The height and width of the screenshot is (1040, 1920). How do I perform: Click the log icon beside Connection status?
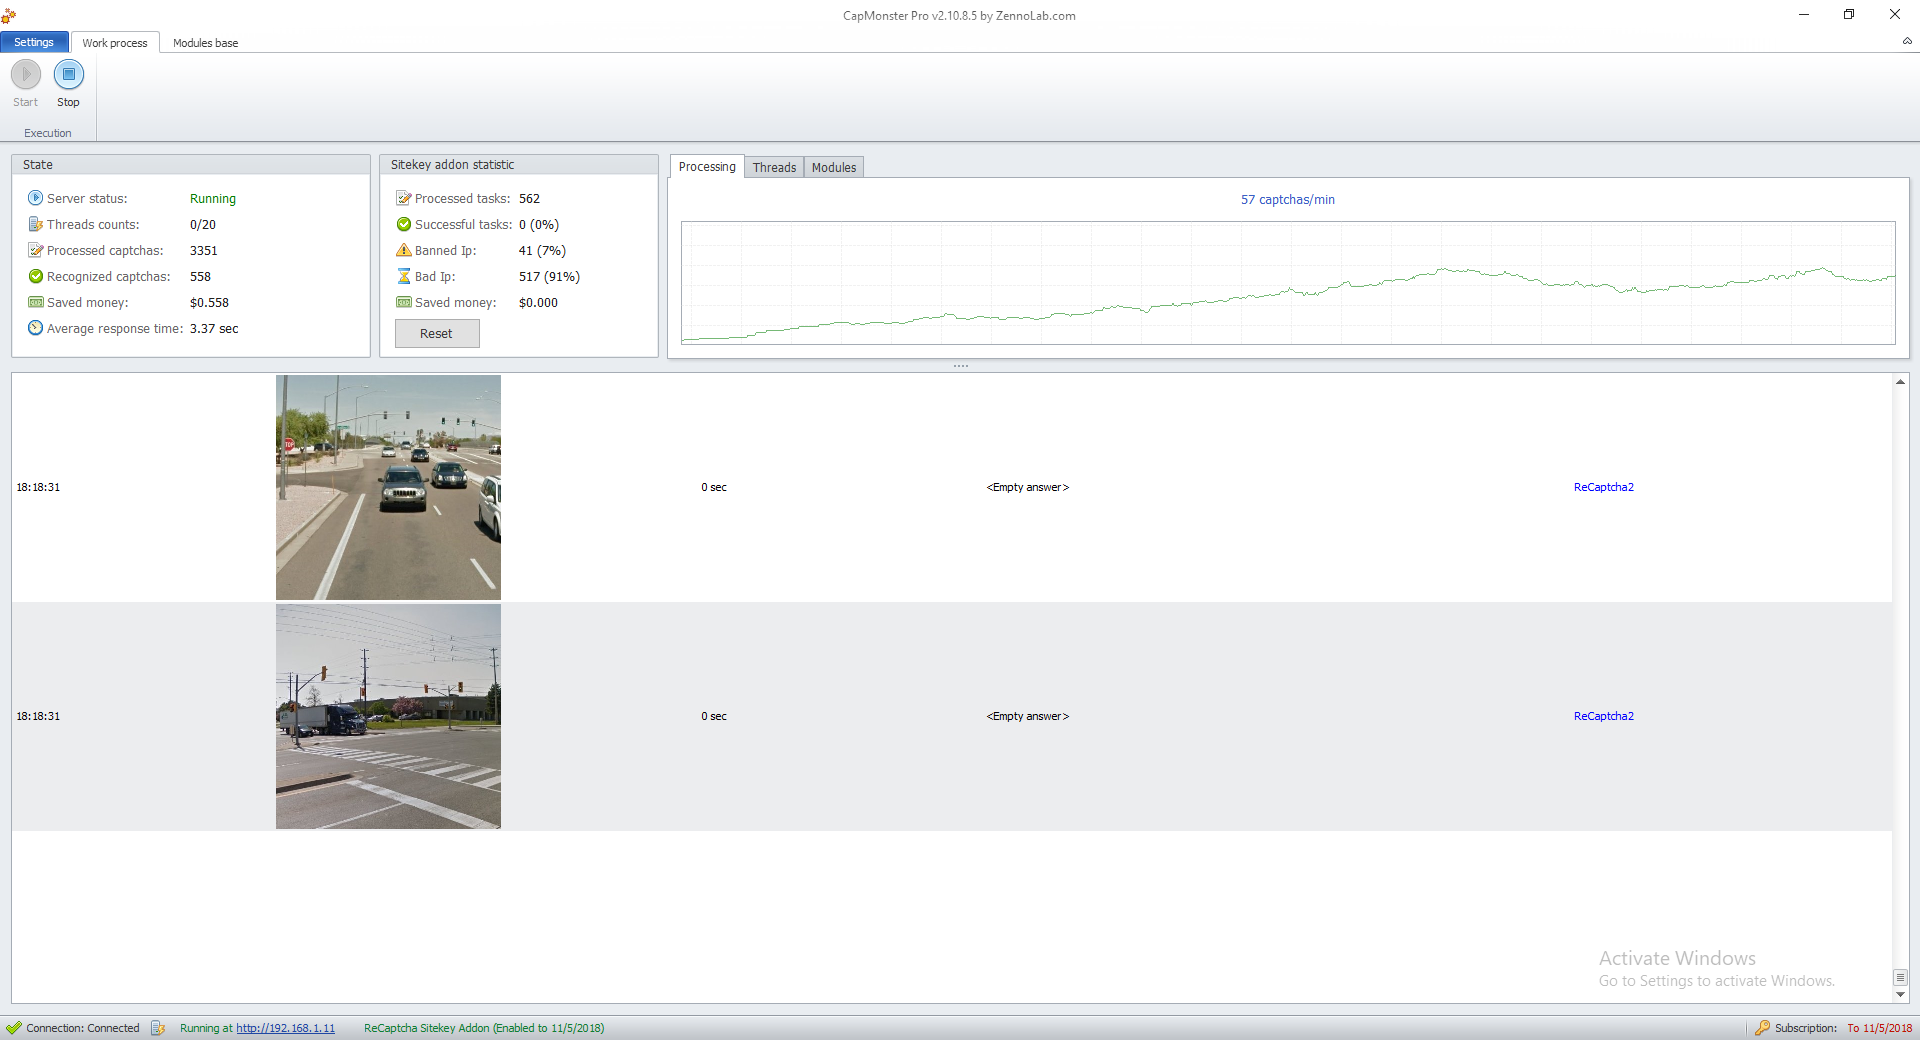(158, 1028)
